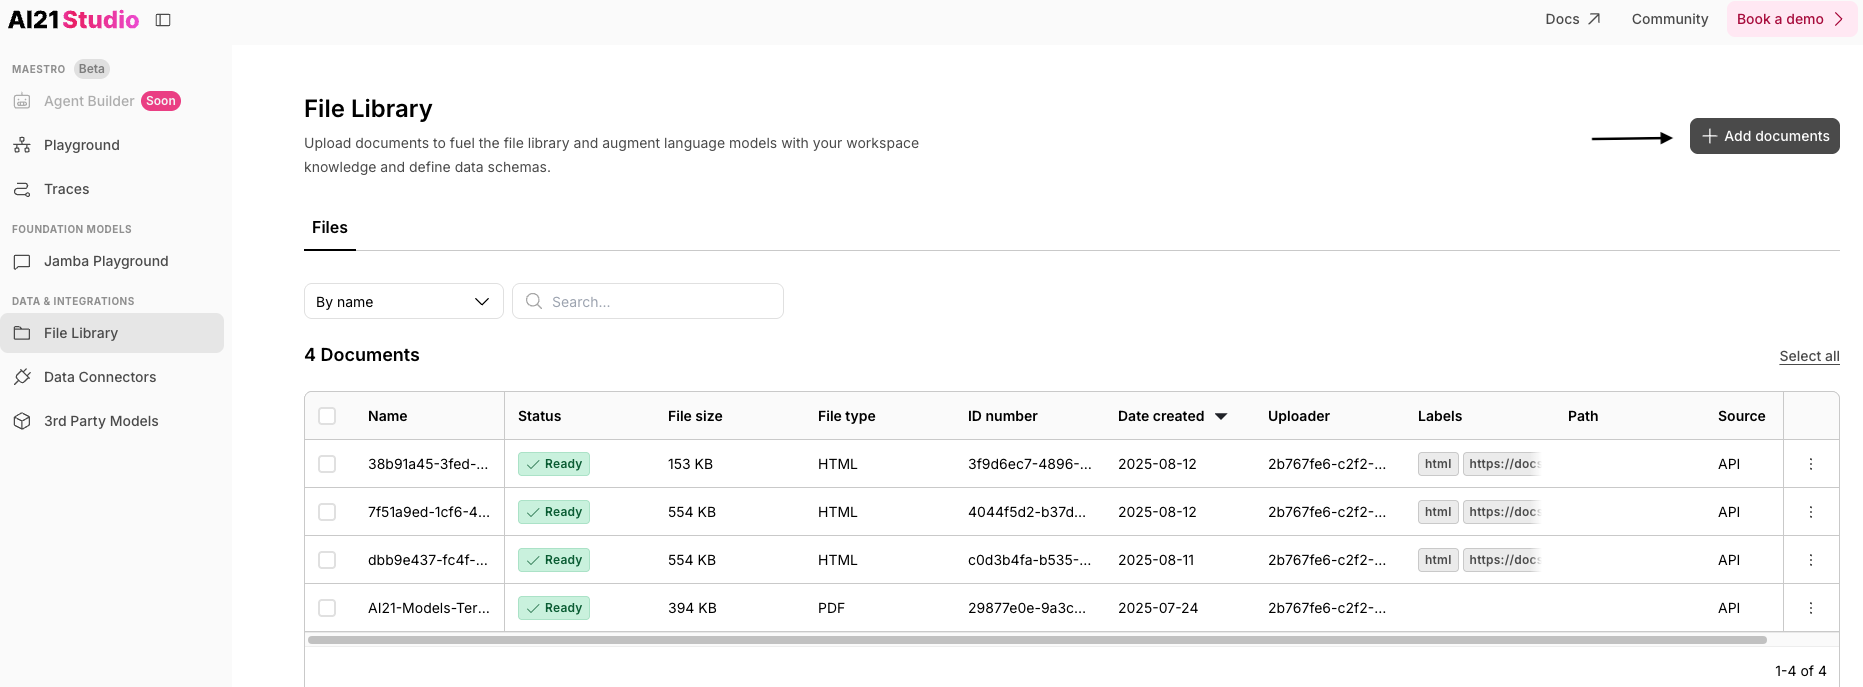The width and height of the screenshot is (1863, 687).
Task: Open Data Connectors from the sidebar
Action: 112,377
